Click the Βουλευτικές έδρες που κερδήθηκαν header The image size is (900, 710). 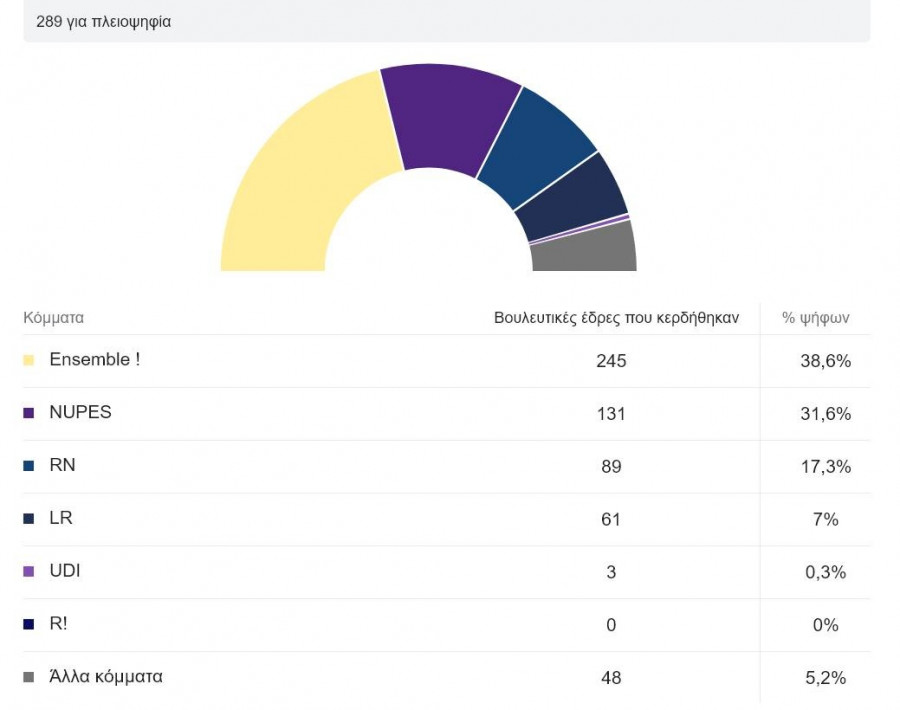616,318
